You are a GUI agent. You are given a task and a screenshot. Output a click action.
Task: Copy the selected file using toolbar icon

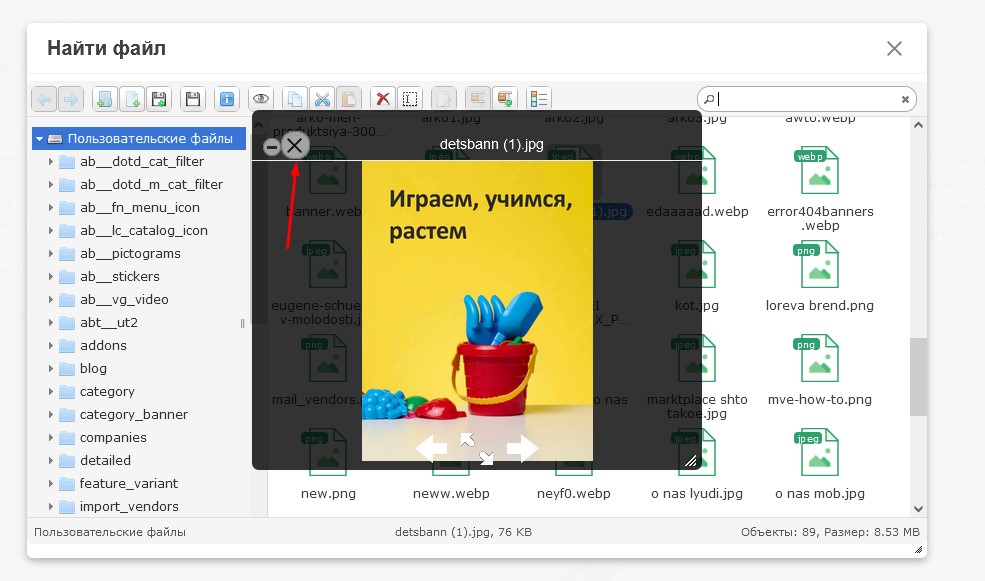[295, 99]
